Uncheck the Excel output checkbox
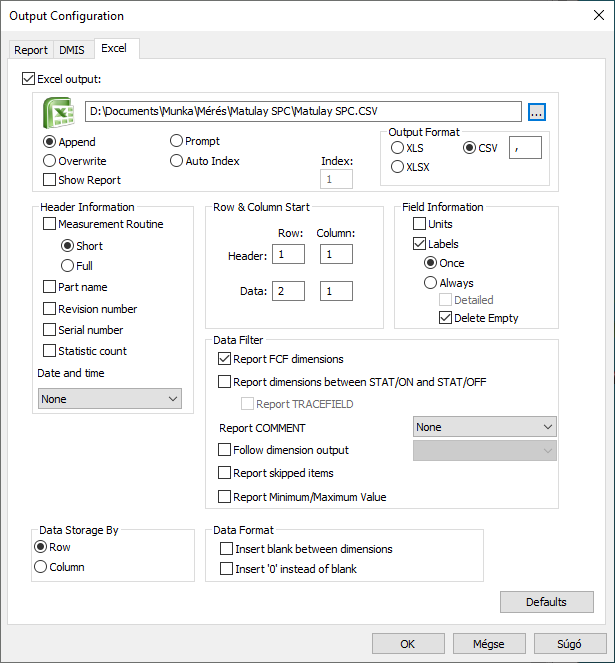The width and height of the screenshot is (615, 663). tap(28, 78)
